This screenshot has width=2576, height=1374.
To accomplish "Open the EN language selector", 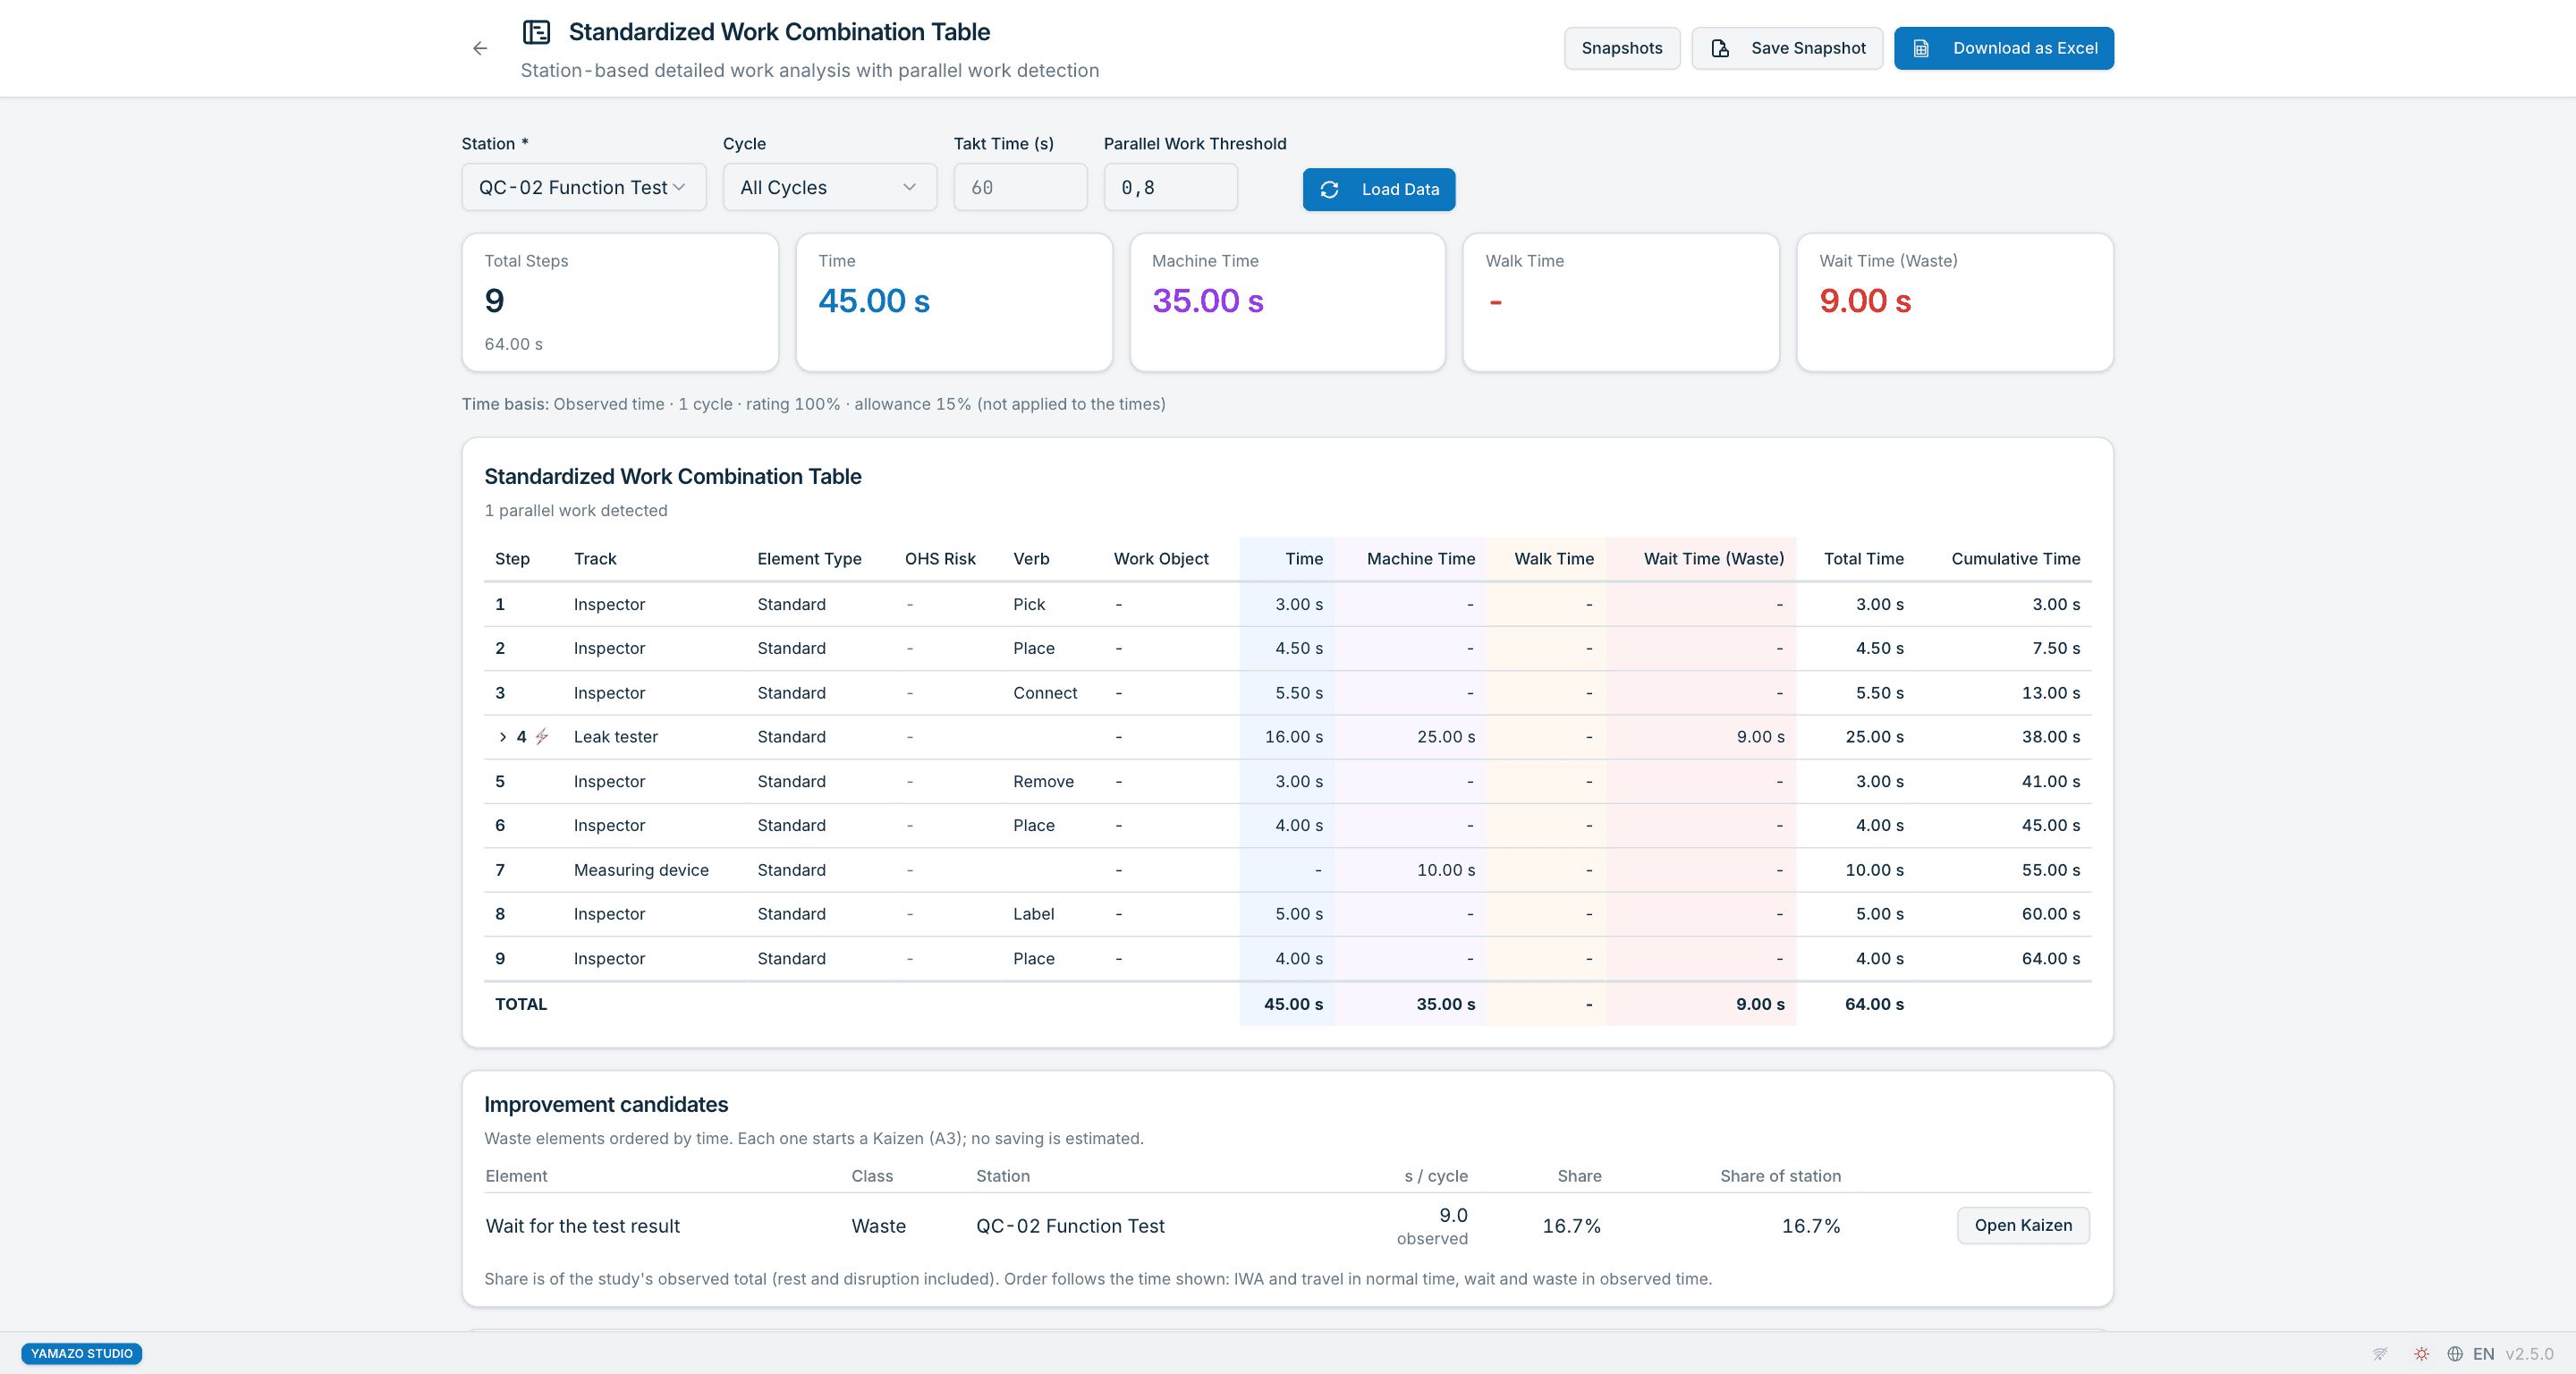I will tap(2470, 1354).
